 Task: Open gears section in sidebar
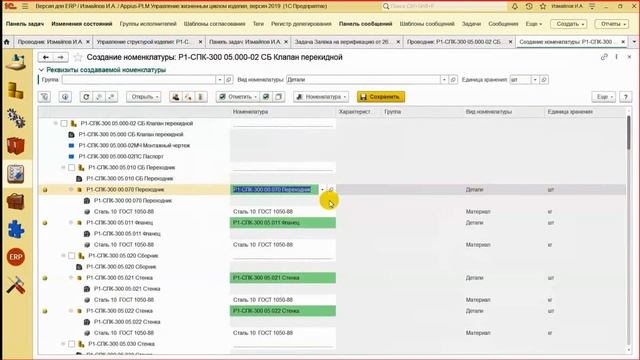(x=16, y=118)
